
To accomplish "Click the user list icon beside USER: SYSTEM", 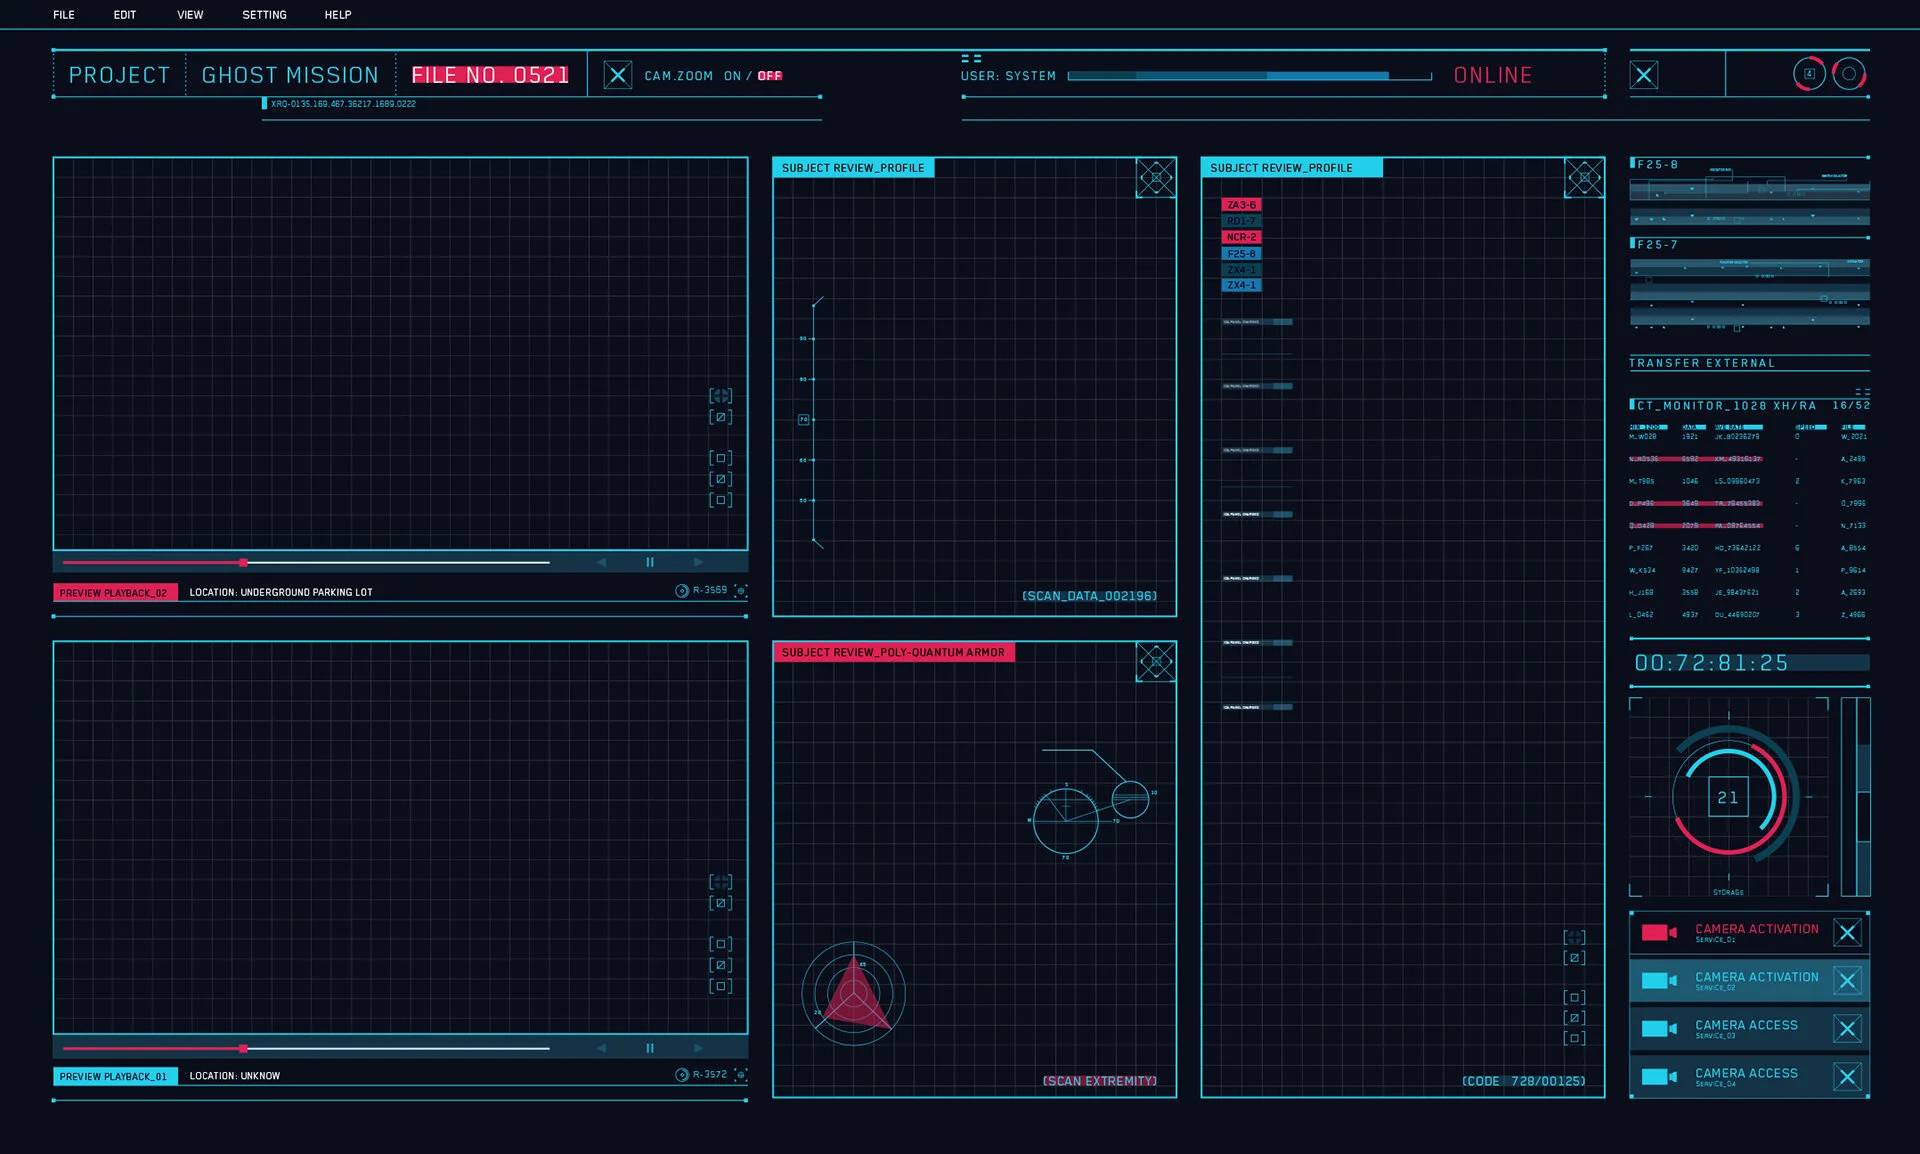I will [972, 58].
